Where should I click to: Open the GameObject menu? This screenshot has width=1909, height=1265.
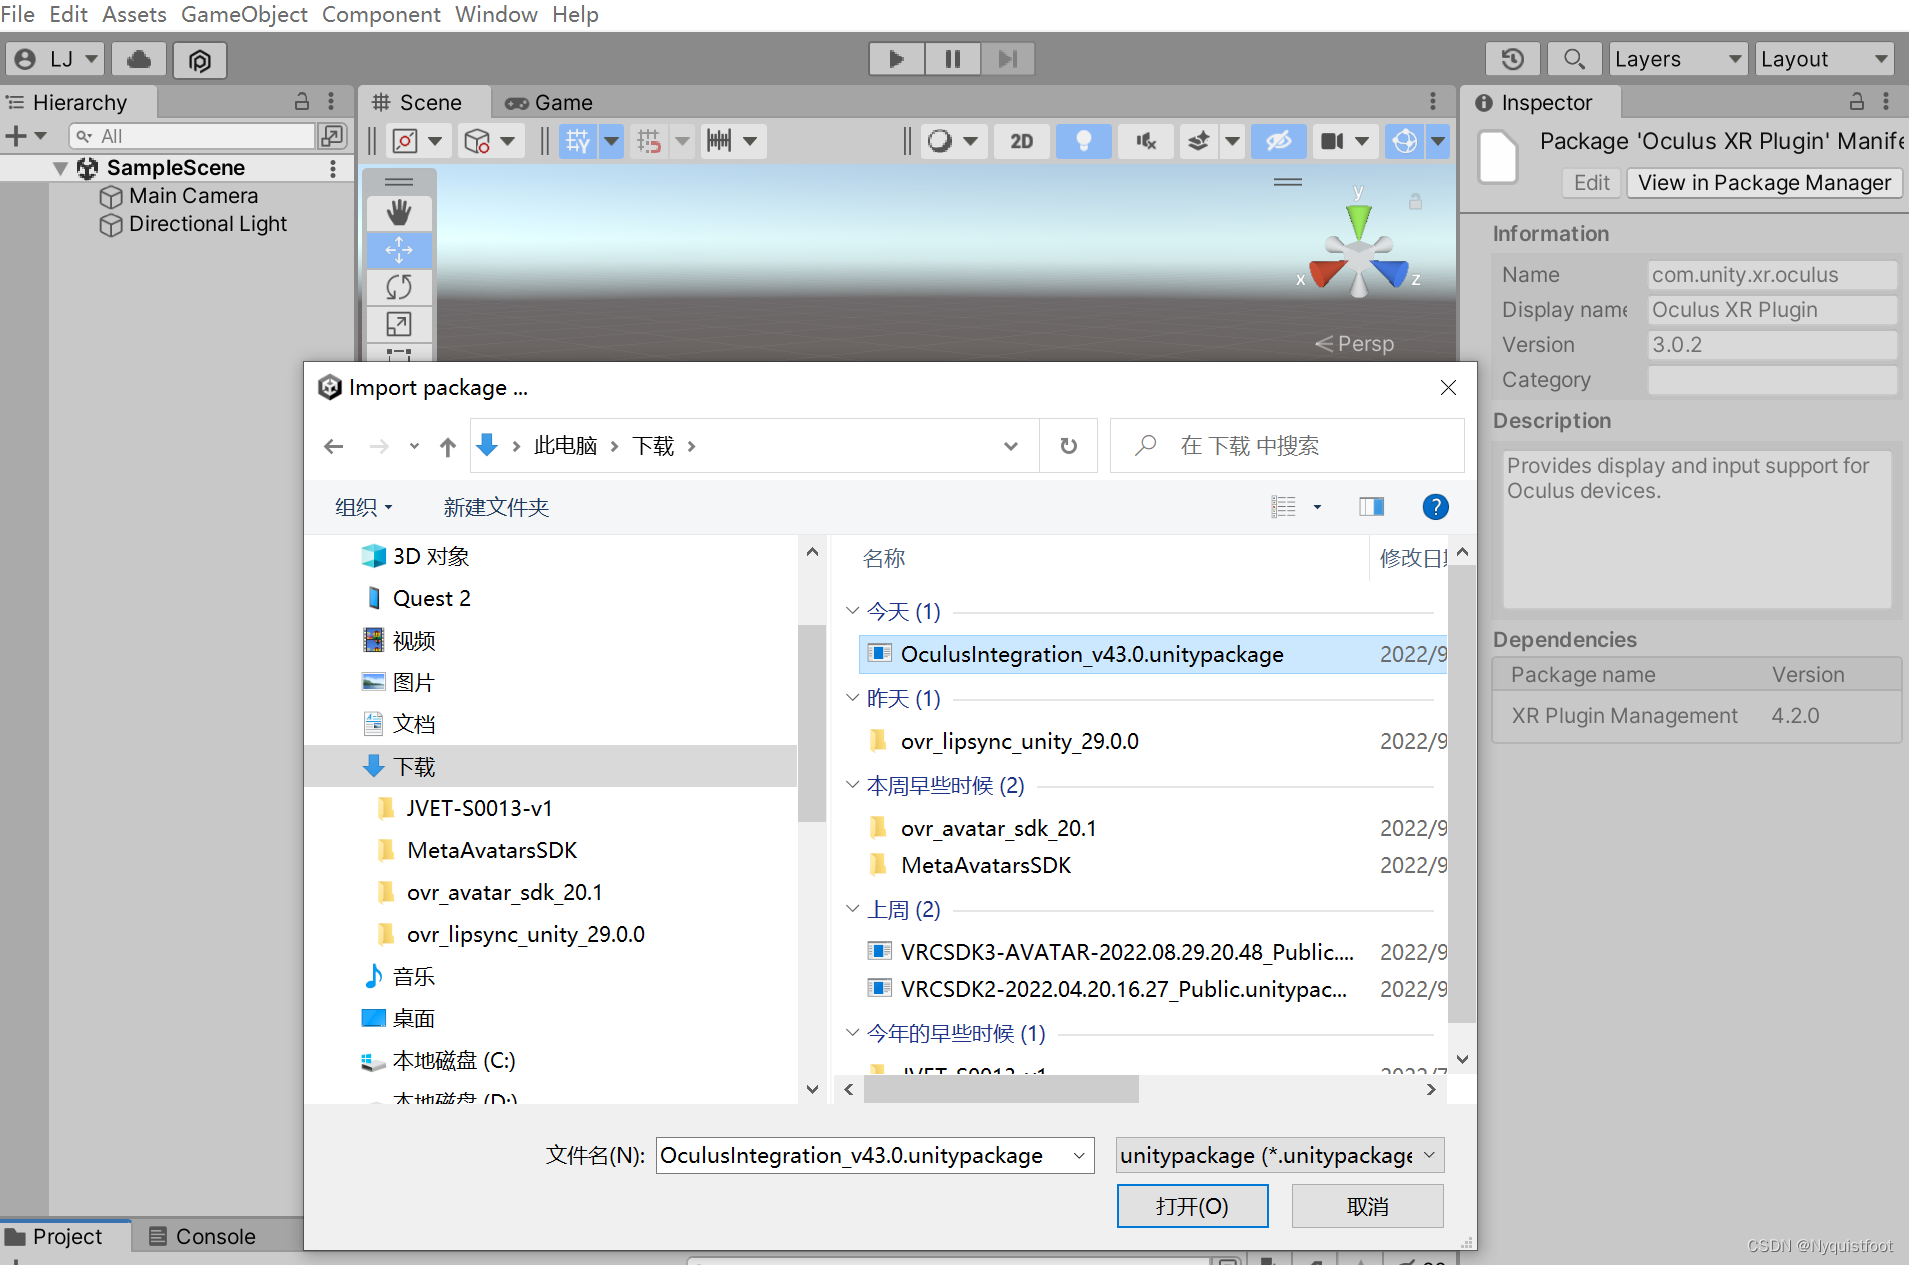click(x=244, y=14)
